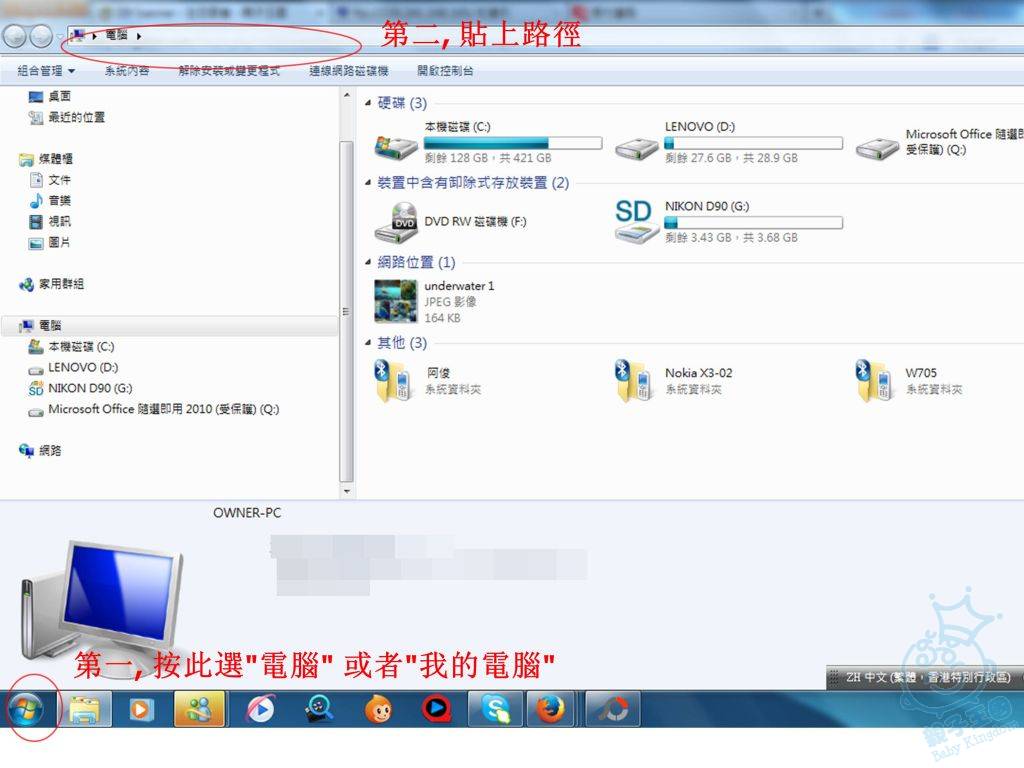Image resolution: width=1024 pixels, height=768 pixels.
Task: Open the 組合管理 dropdown menu
Action: point(46,71)
